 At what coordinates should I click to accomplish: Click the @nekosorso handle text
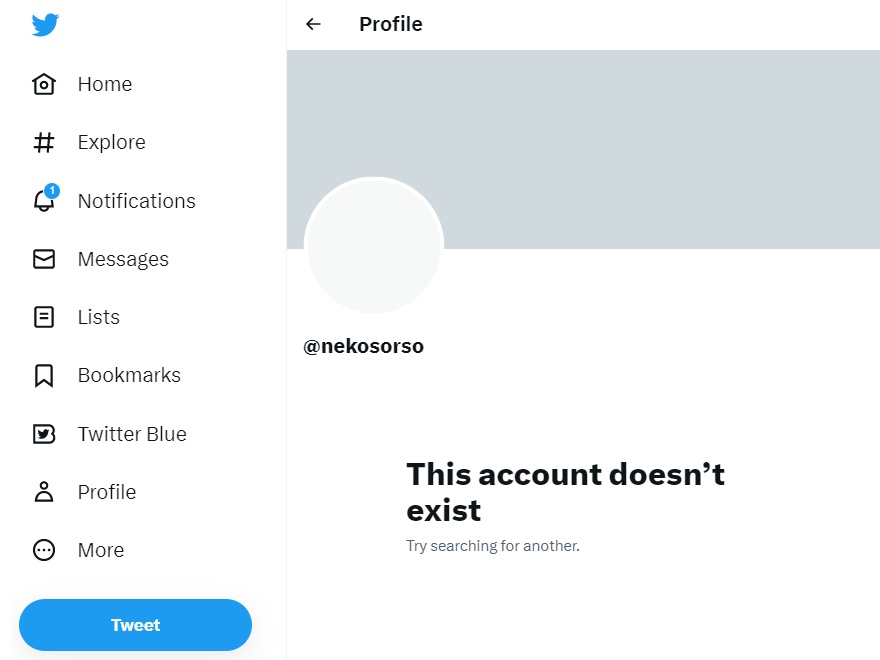click(x=363, y=347)
